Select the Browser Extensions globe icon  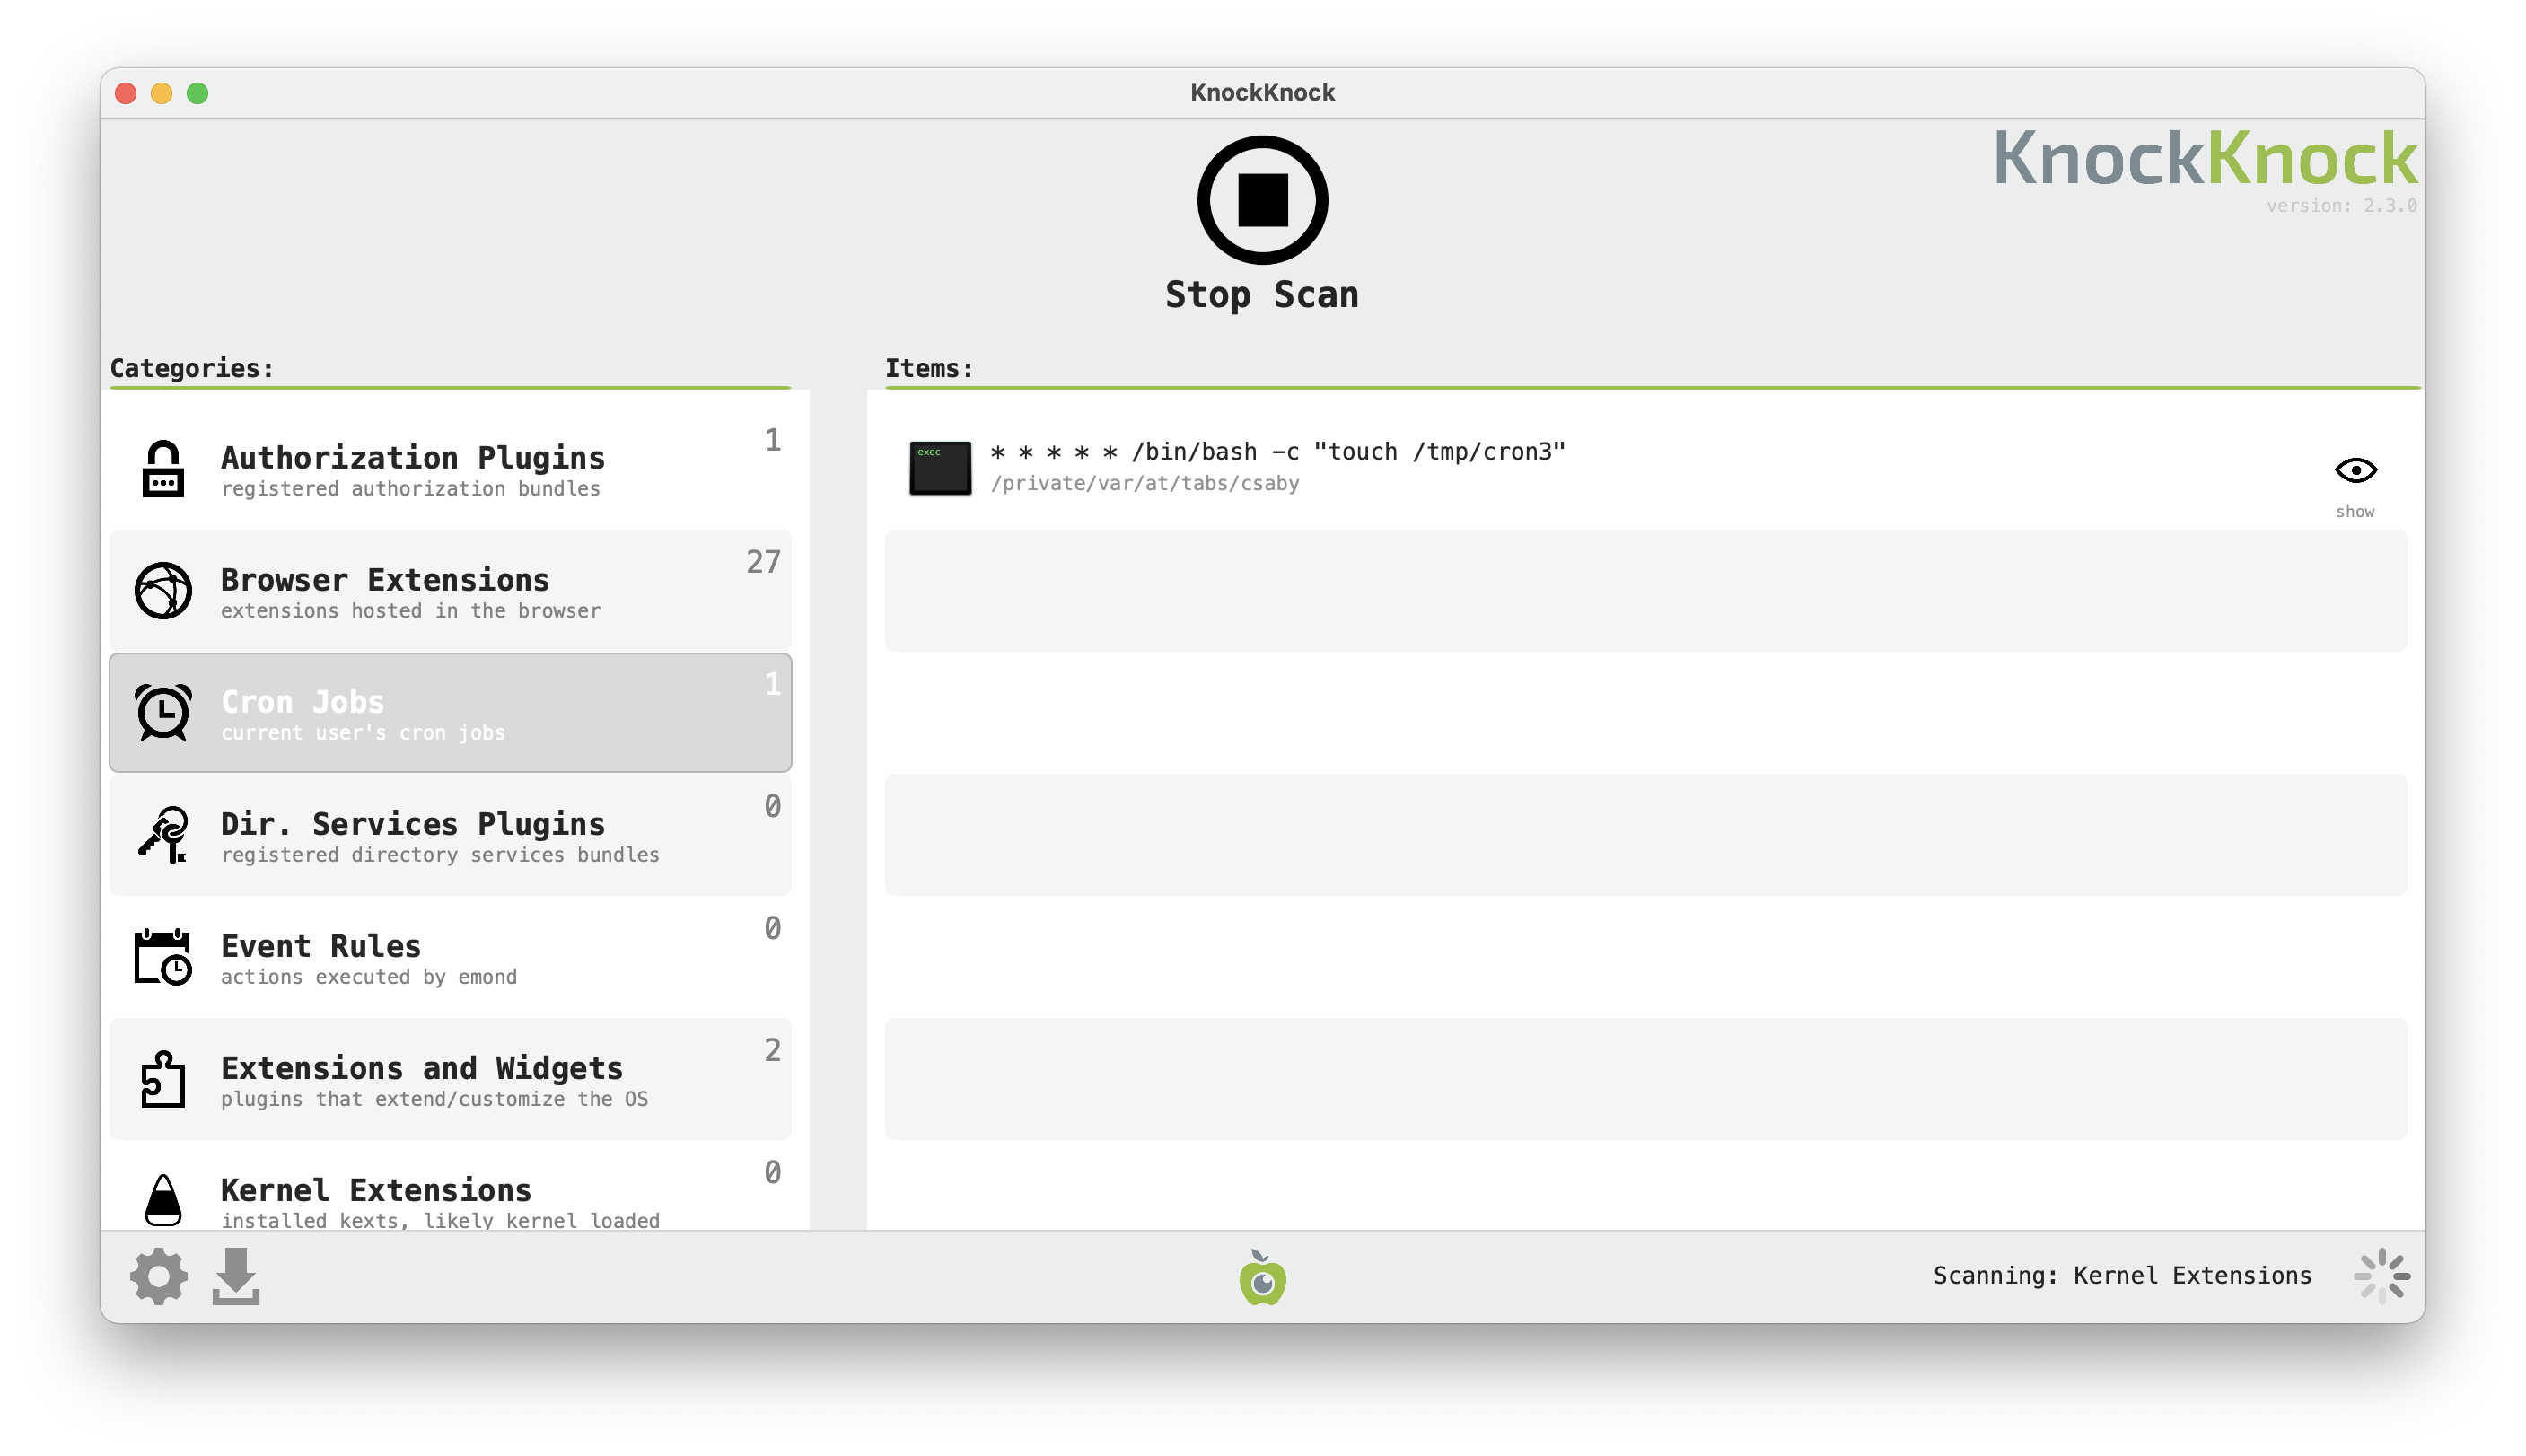(163, 591)
